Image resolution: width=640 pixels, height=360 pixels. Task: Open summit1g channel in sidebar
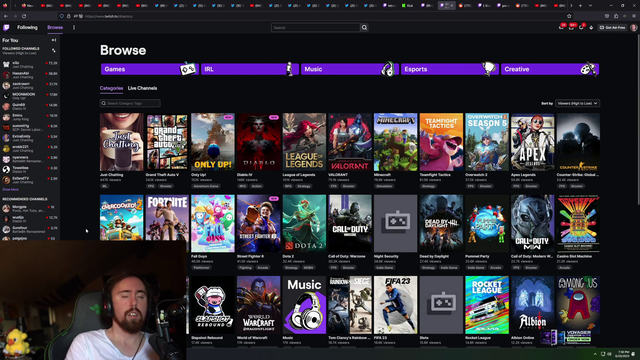(x=30, y=127)
